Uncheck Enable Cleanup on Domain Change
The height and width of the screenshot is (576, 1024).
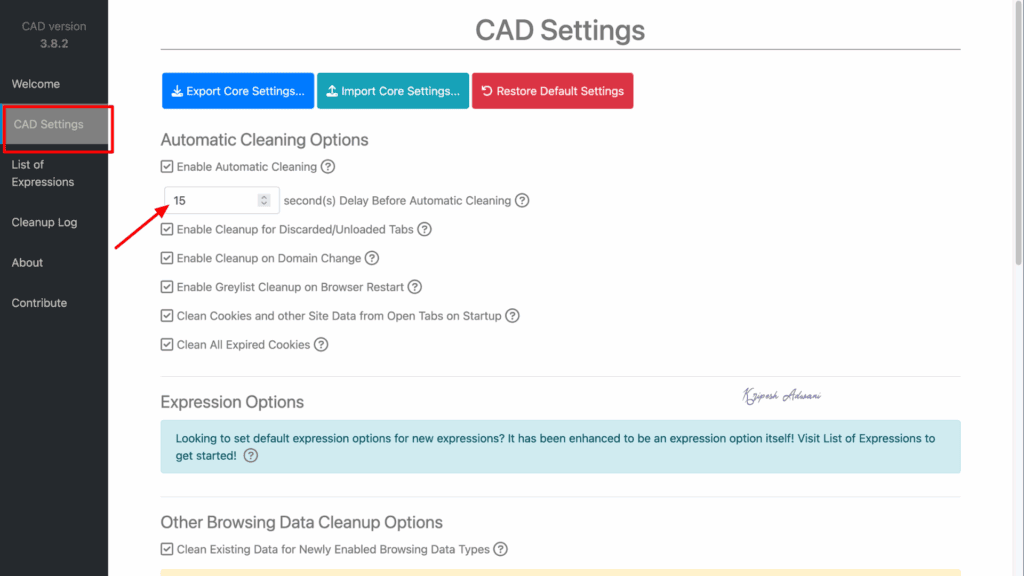click(x=167, y=258)
